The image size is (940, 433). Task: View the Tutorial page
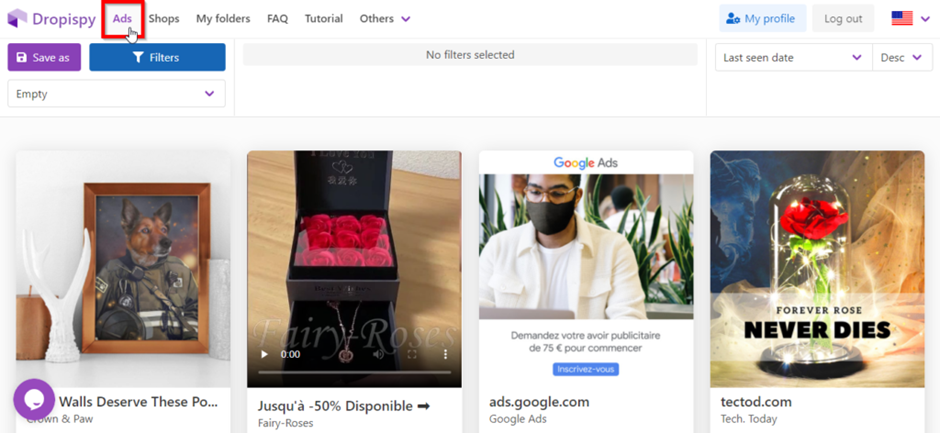coord(324,19)
